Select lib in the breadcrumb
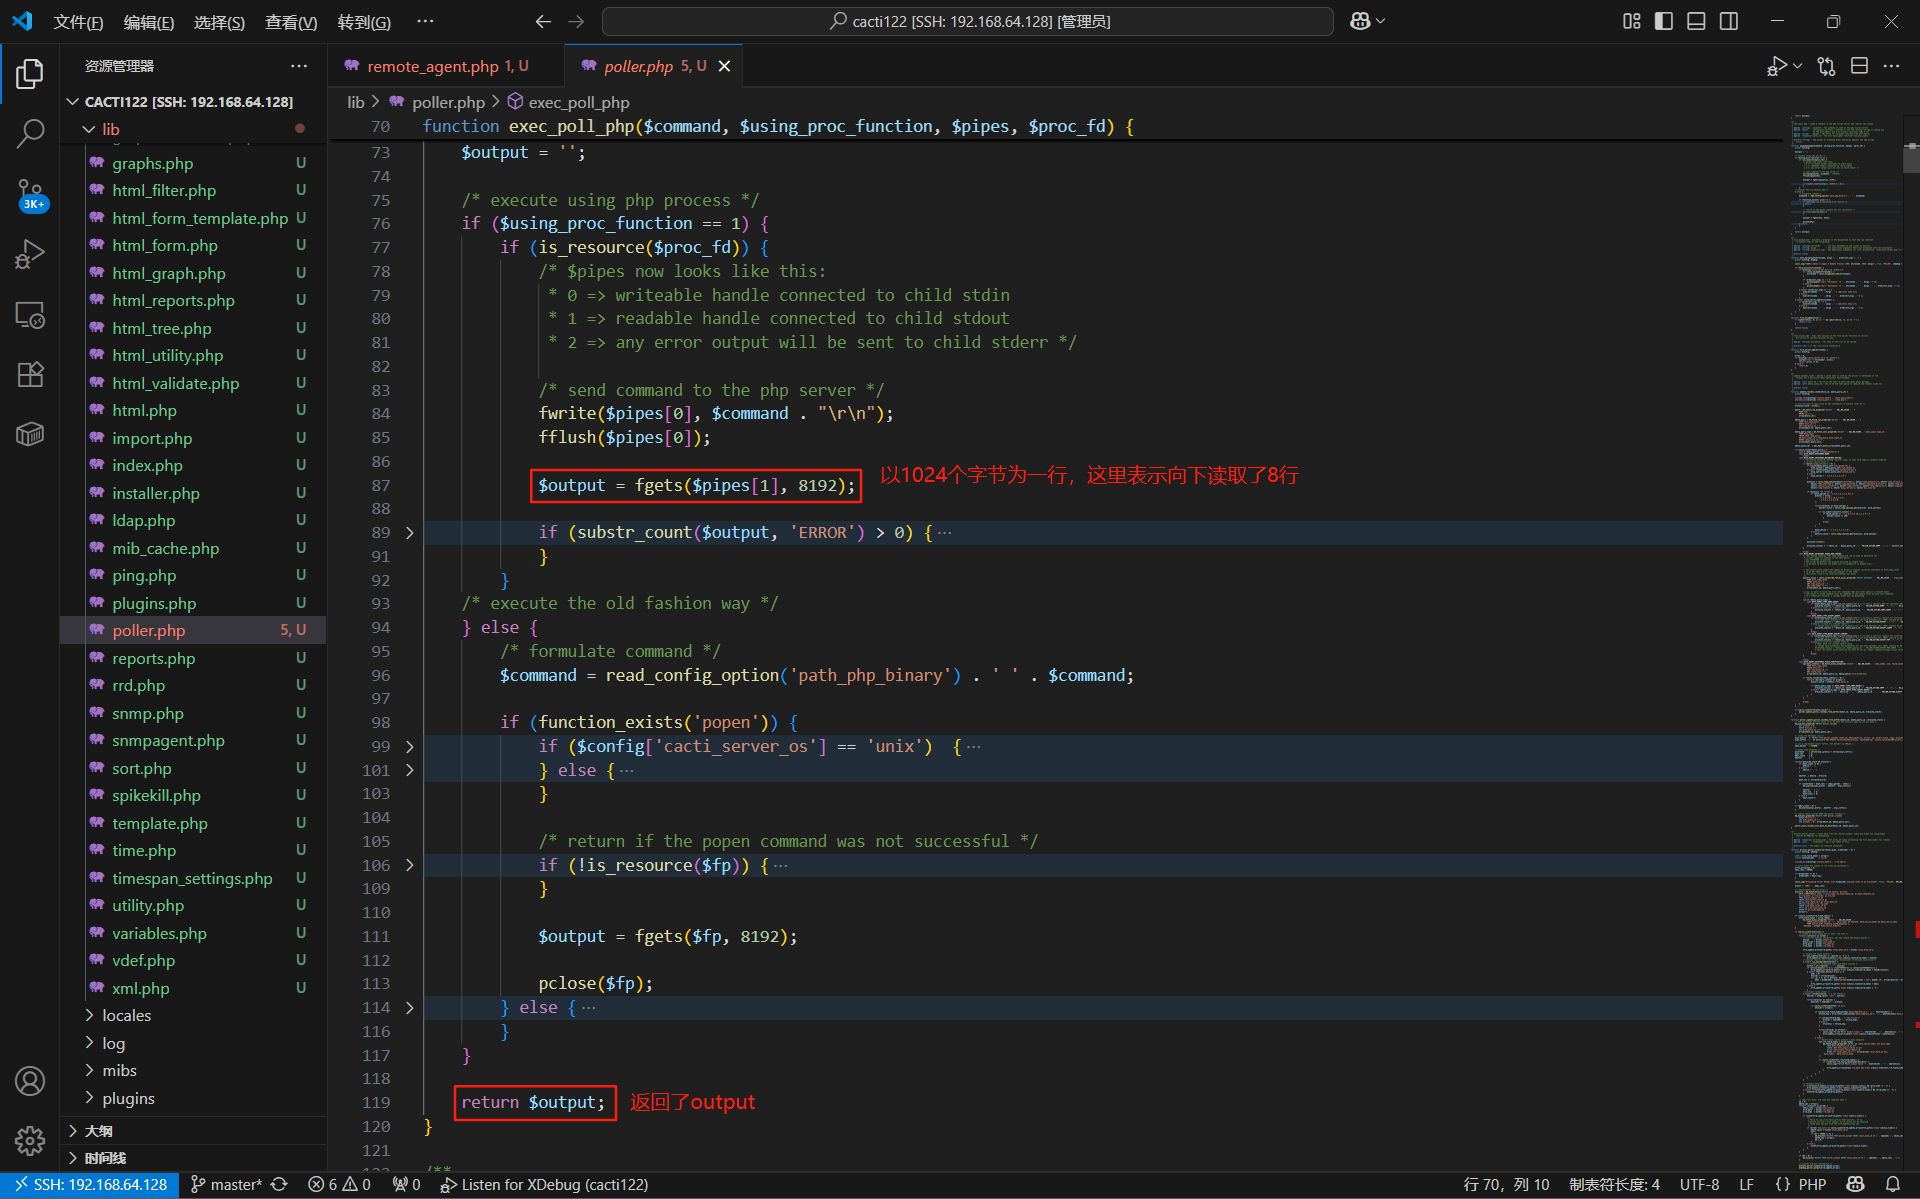 [355, 102]
